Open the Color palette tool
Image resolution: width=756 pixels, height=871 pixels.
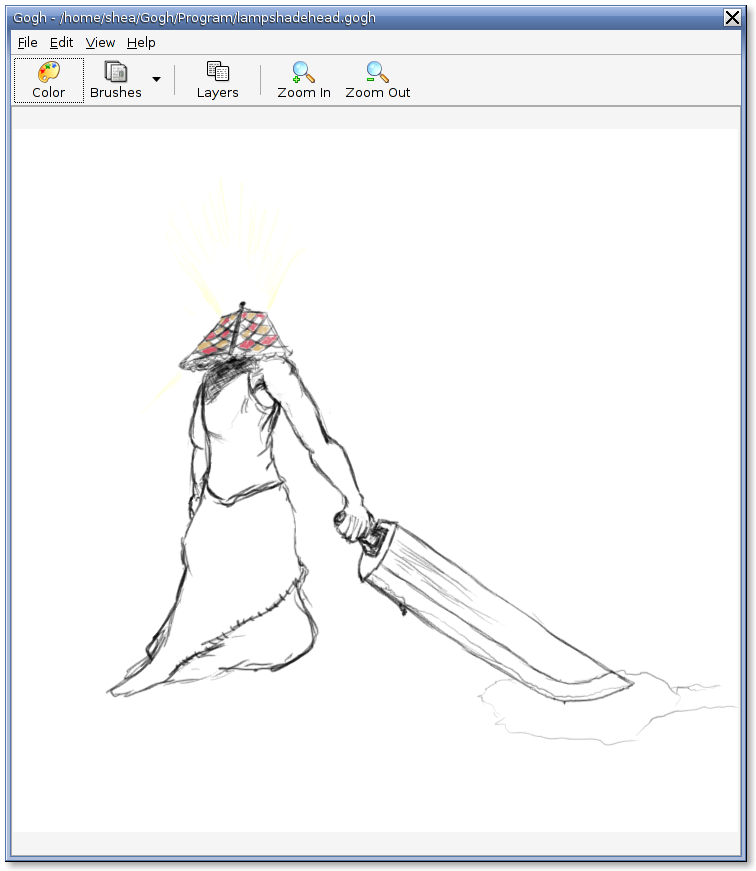(x=49, y=81)
